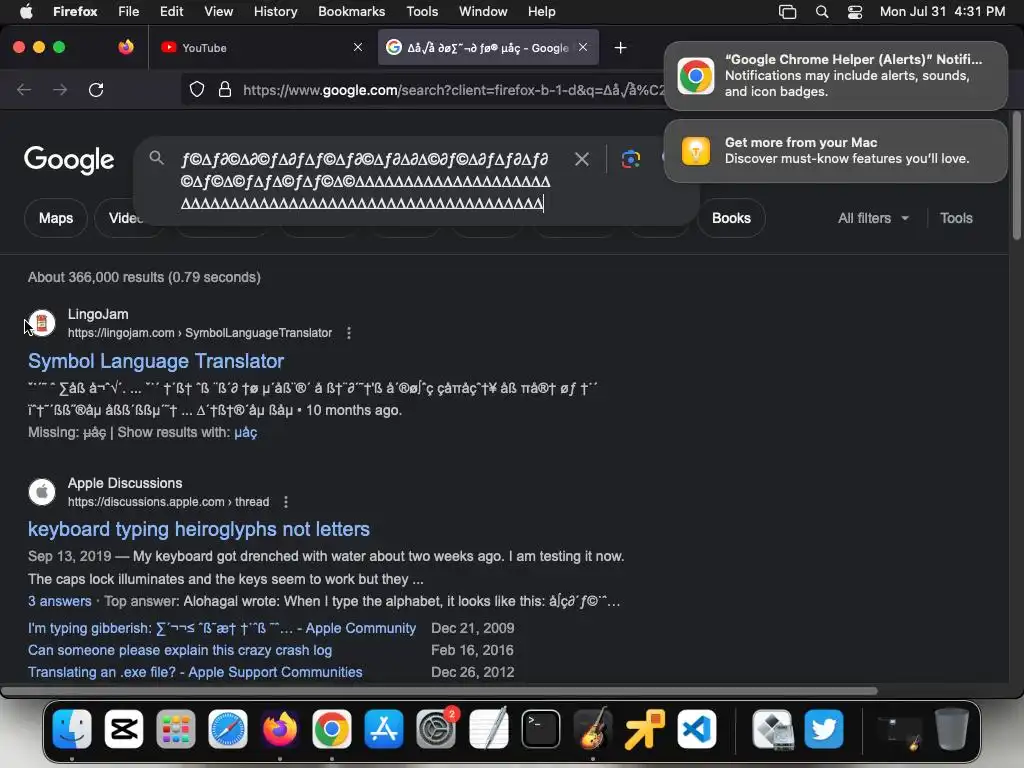1024x768 pixels.
Task: Click the µåç show results link
Action: [x=246, y=432]
